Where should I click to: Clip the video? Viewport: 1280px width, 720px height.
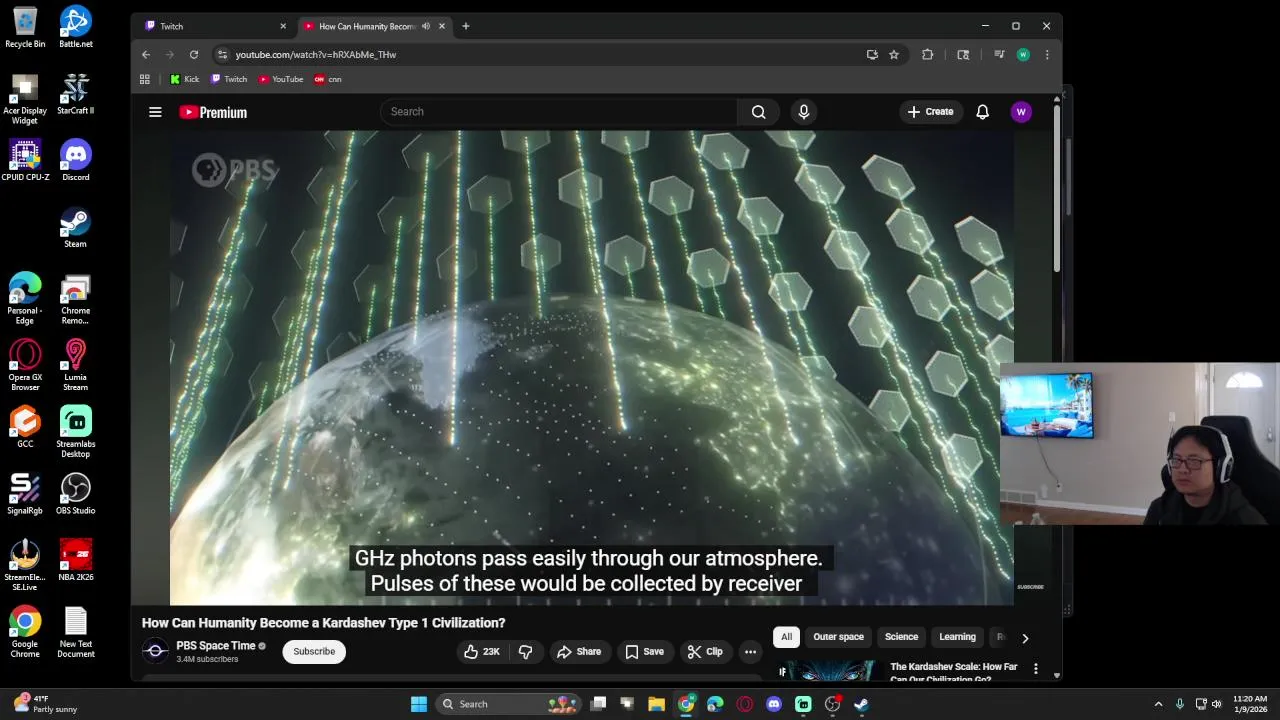click(705, 652)
